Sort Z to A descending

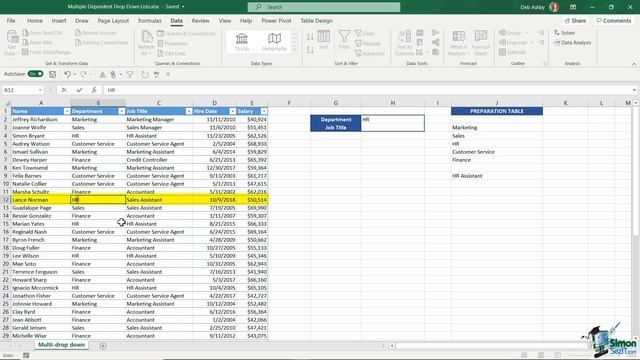(x=310, y=50)
